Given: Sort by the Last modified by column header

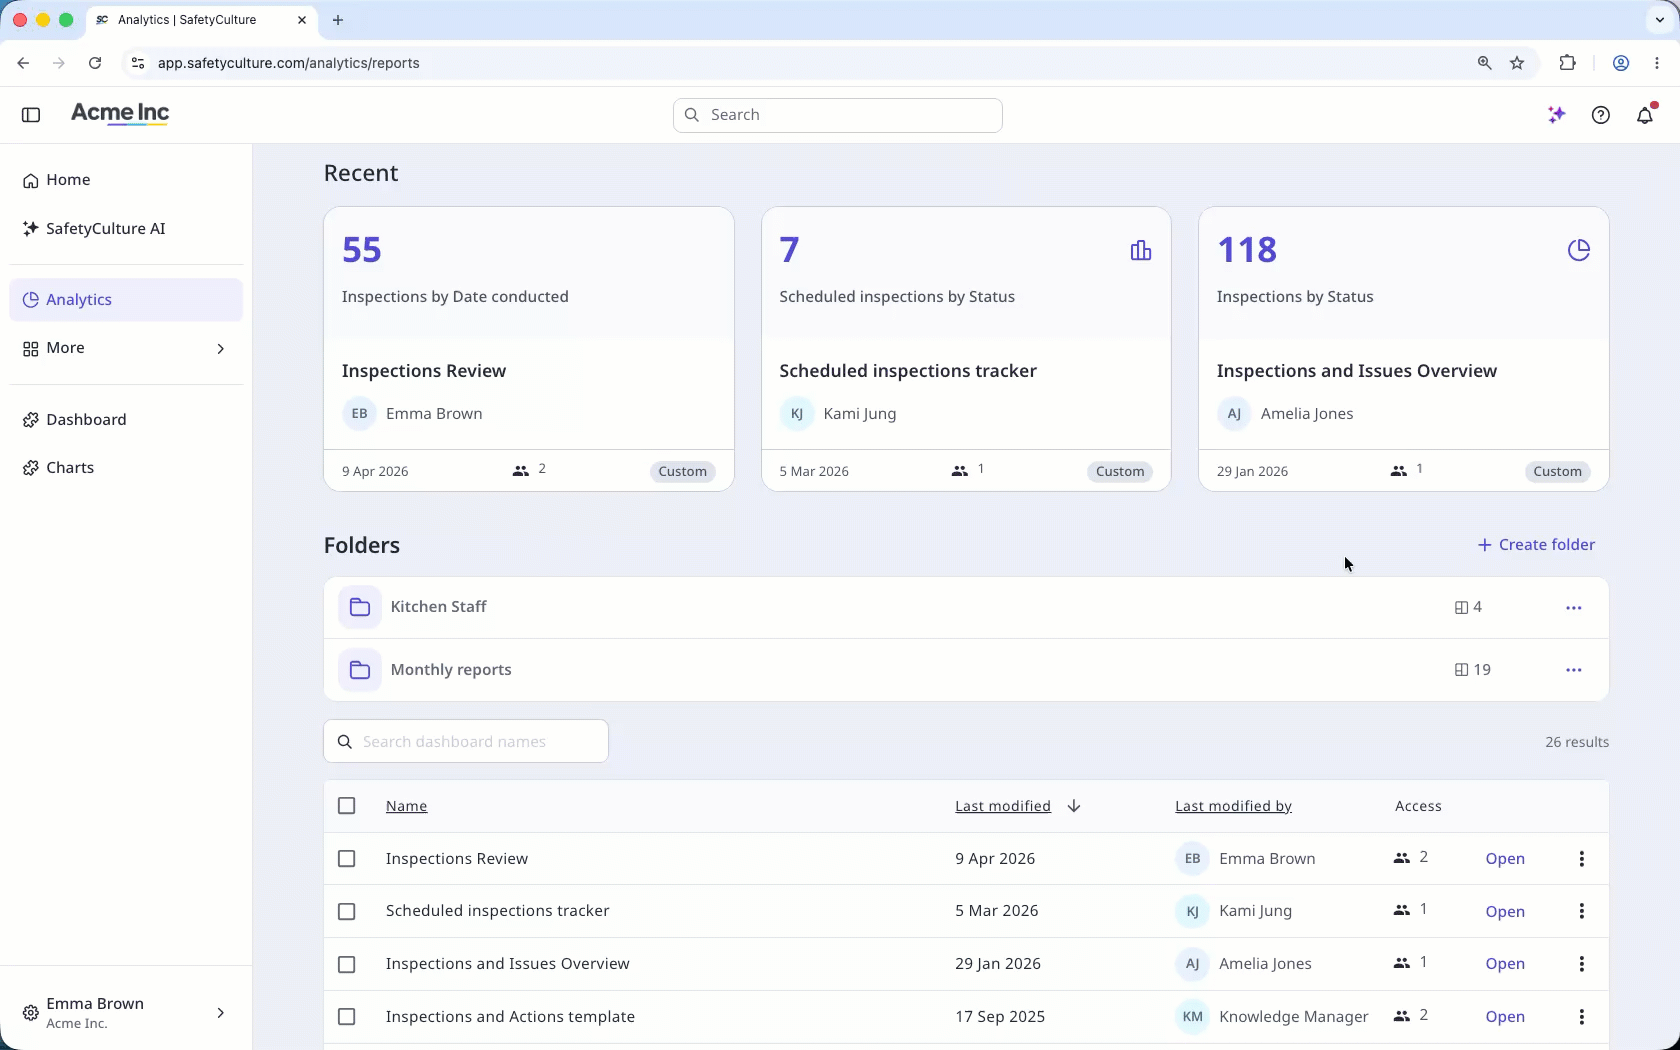Looking at the screenshot, I should (1233, 806).
